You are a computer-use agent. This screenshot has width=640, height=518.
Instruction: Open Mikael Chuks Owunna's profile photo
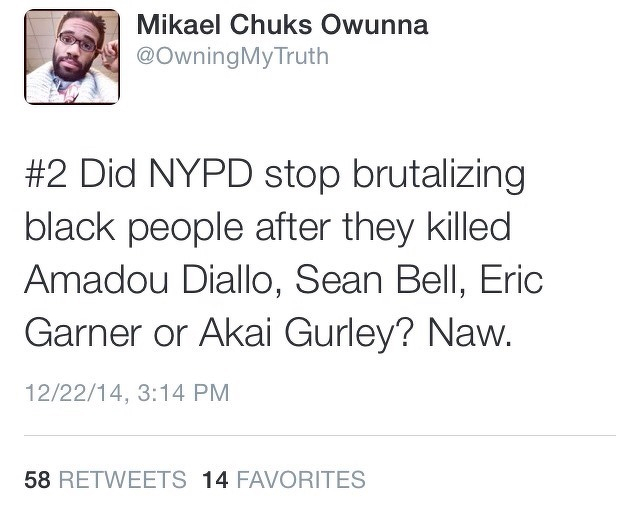(71, 56)
